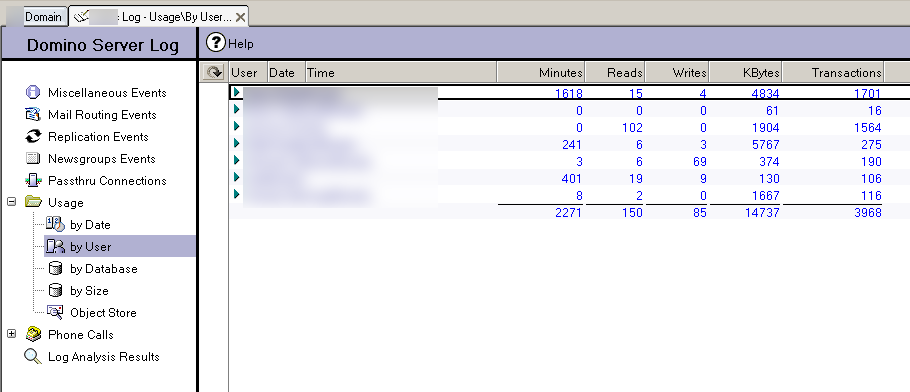
Task: Click the Reads column header
Action: point(616,73)
